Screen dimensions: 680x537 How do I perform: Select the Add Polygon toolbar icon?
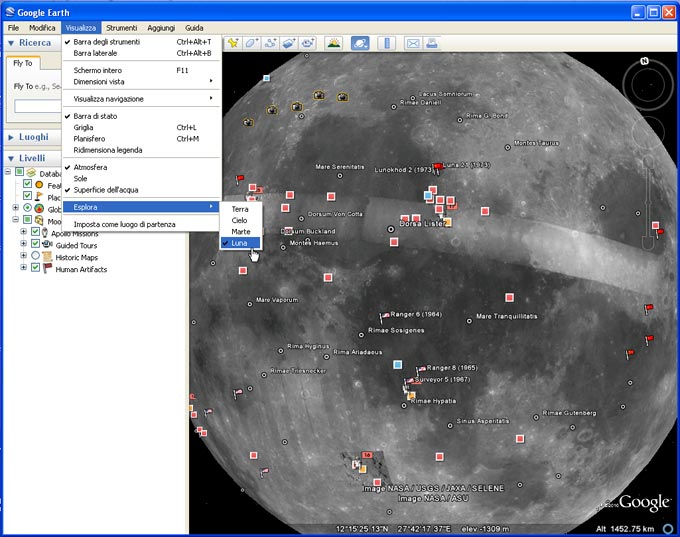tap(252, 43)
